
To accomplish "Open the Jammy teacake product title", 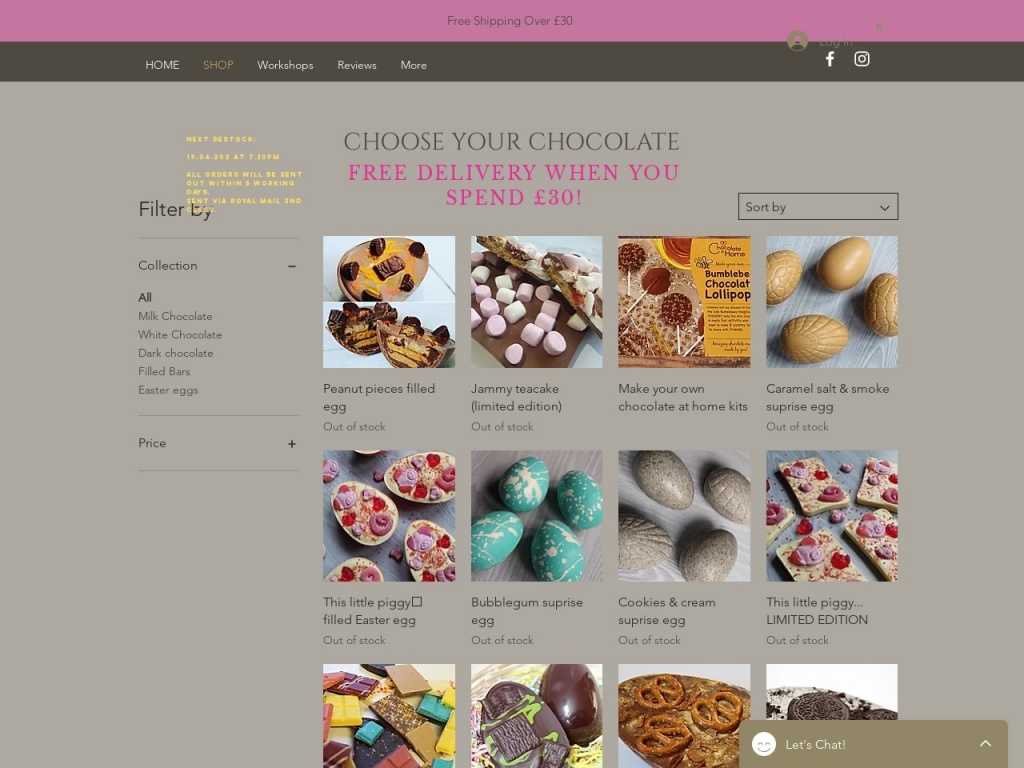I will tap(516, 397).
